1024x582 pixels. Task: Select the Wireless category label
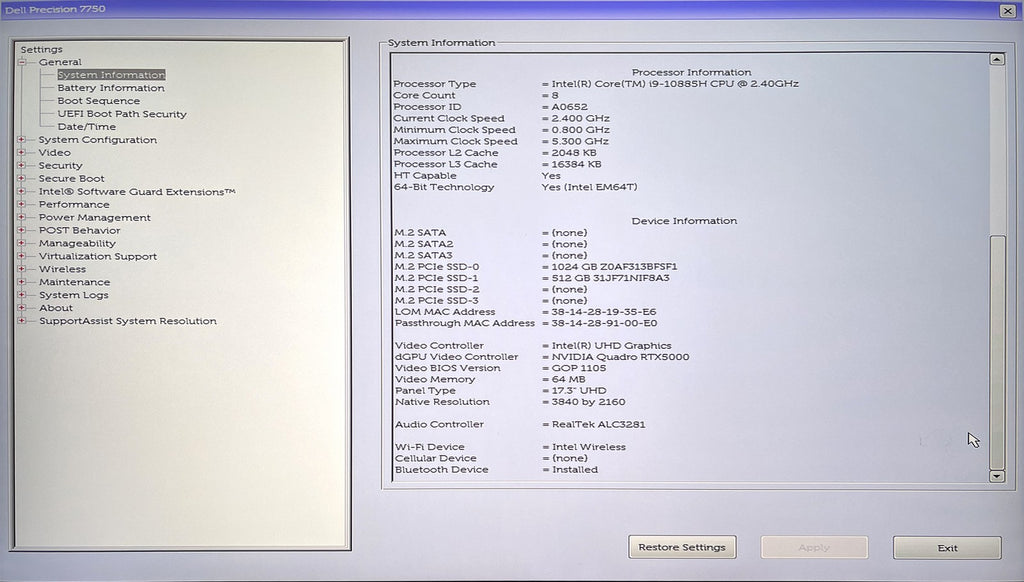[62, 269]
